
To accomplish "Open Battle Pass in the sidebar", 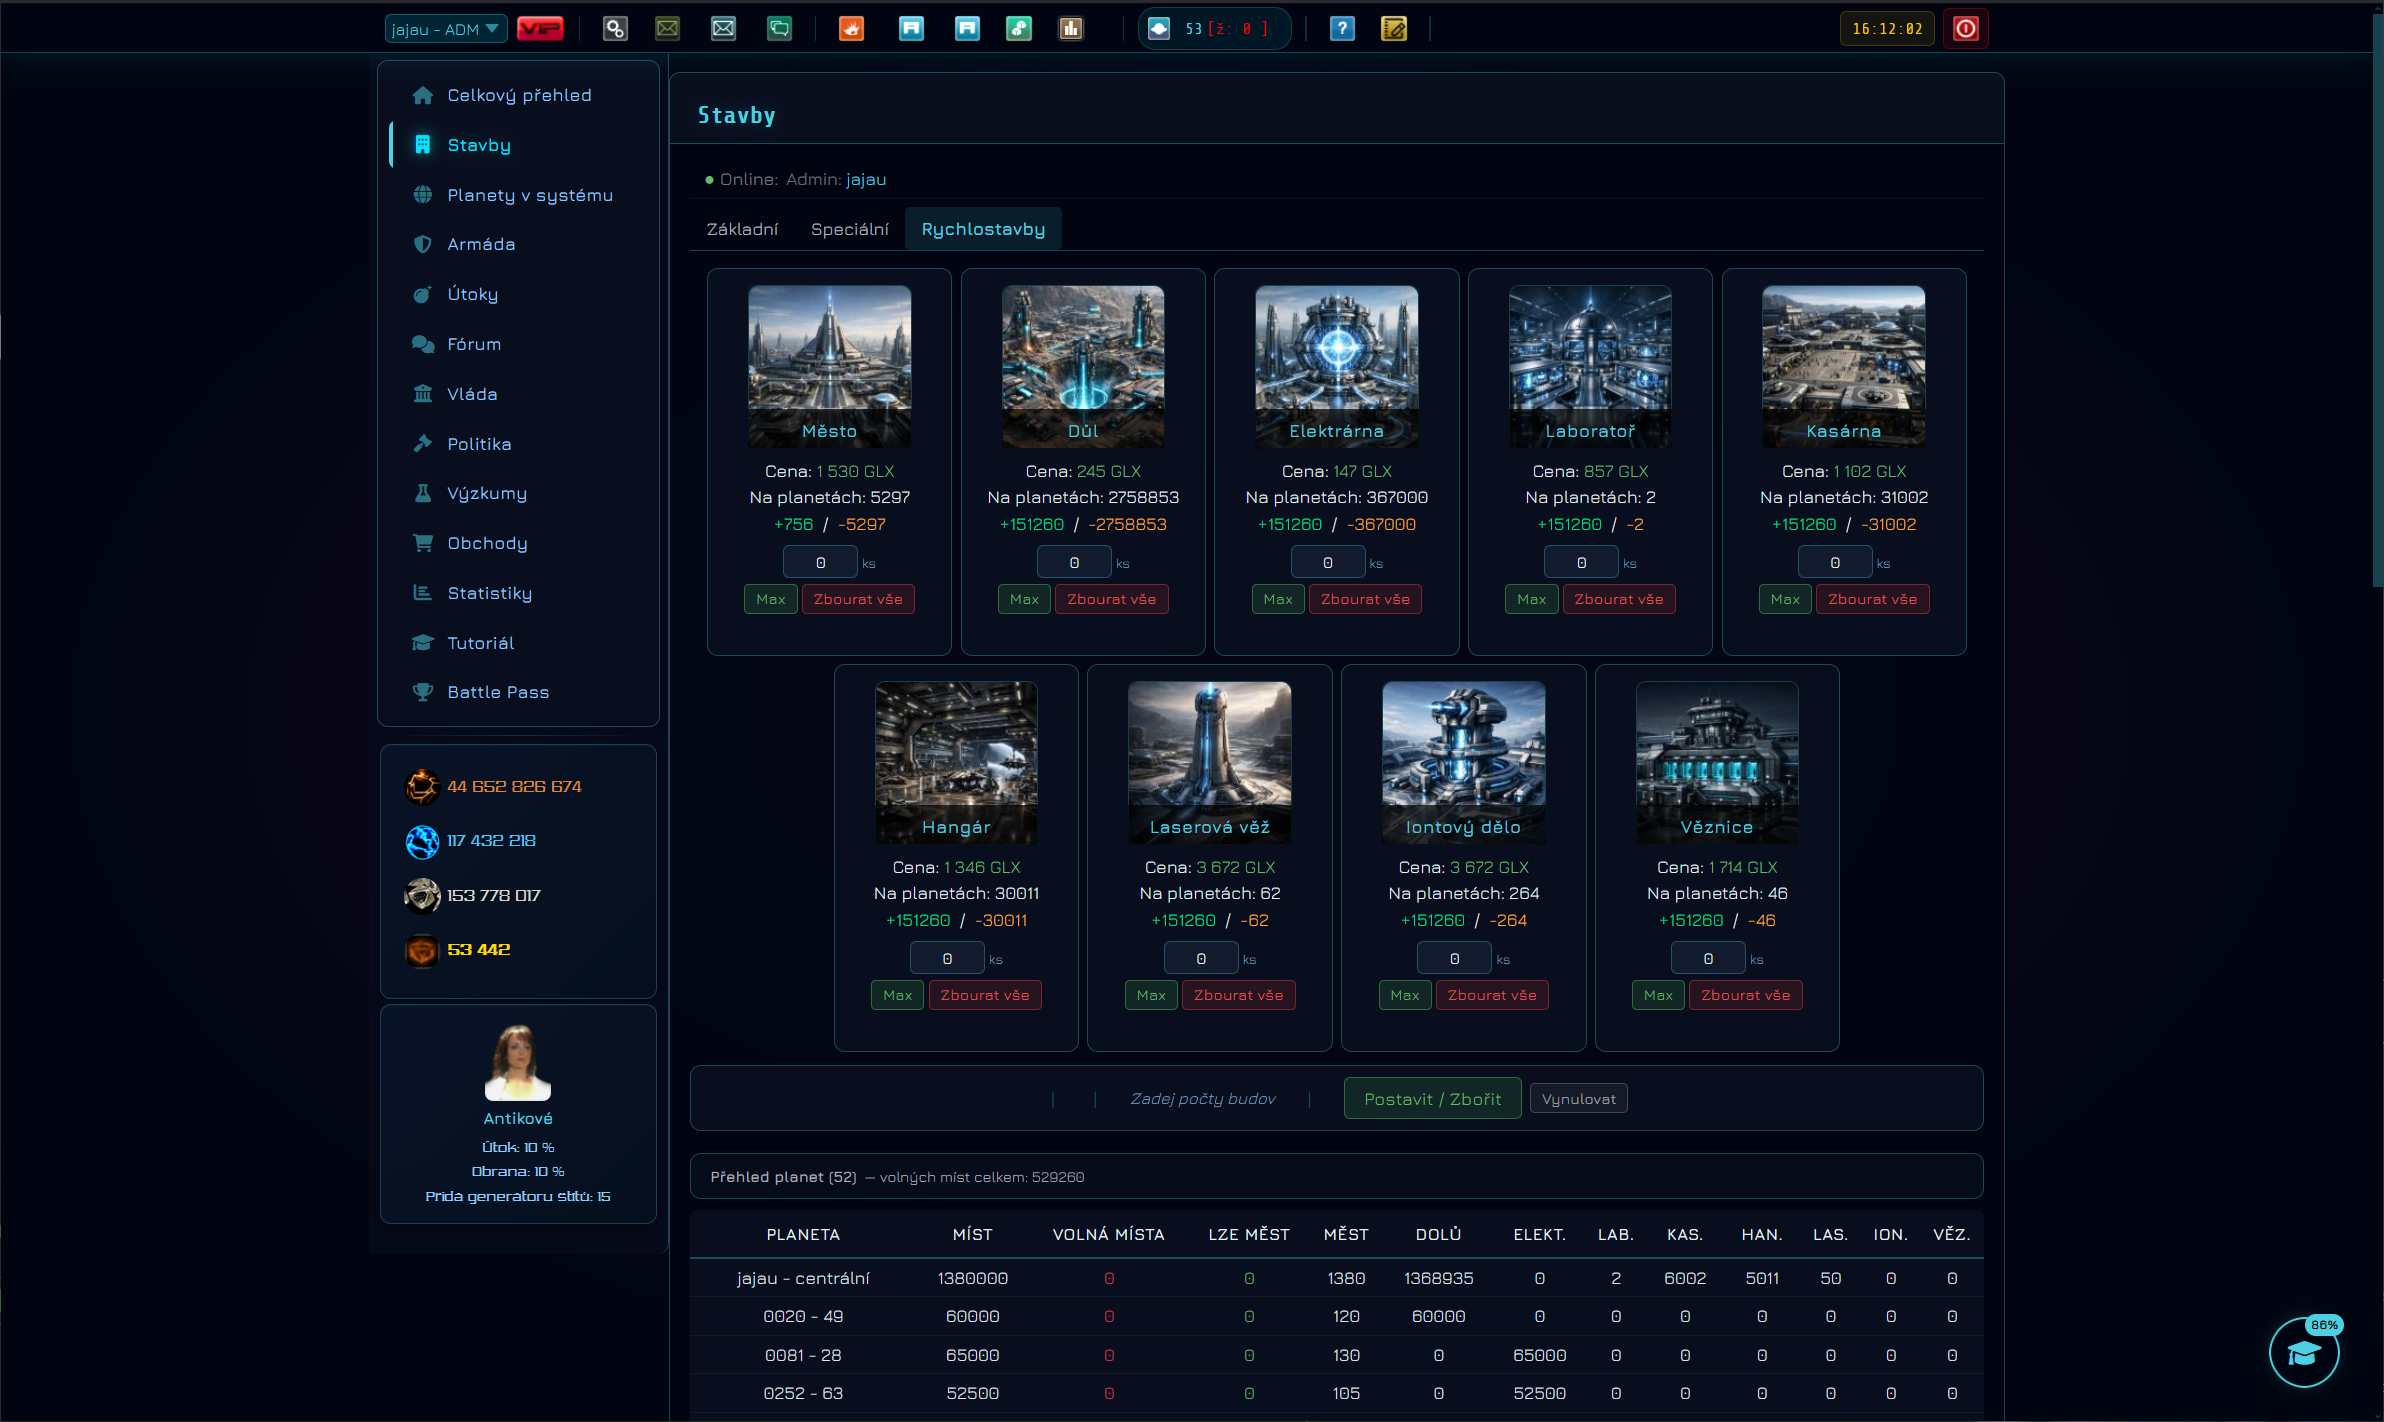I will pos(498,692).
